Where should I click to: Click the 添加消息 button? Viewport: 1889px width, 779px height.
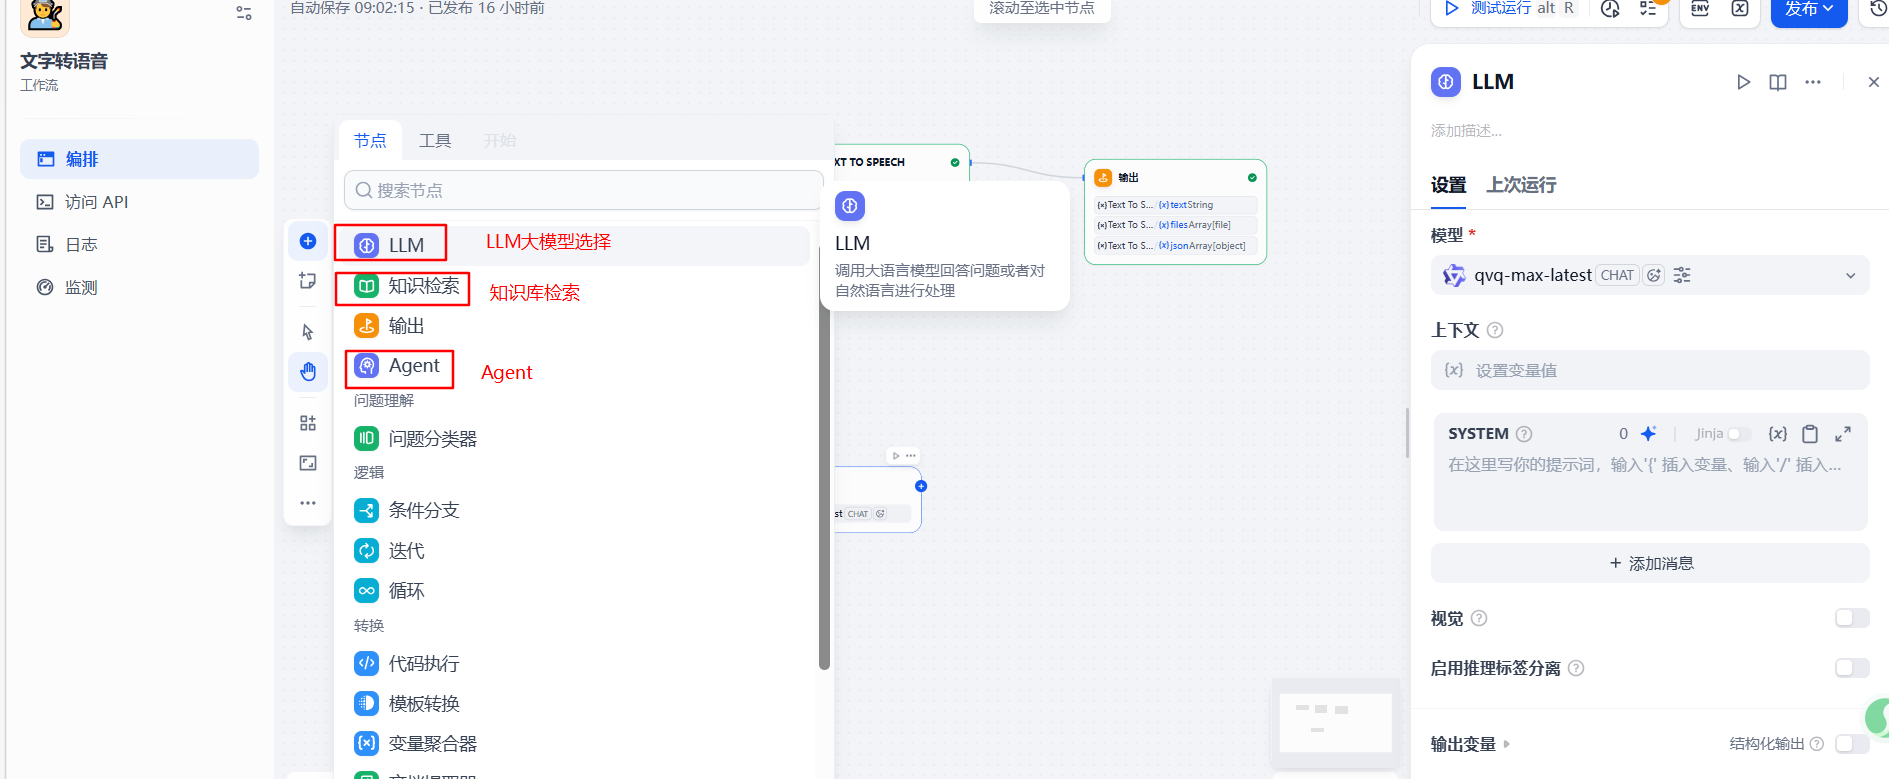coord(1650,563)
